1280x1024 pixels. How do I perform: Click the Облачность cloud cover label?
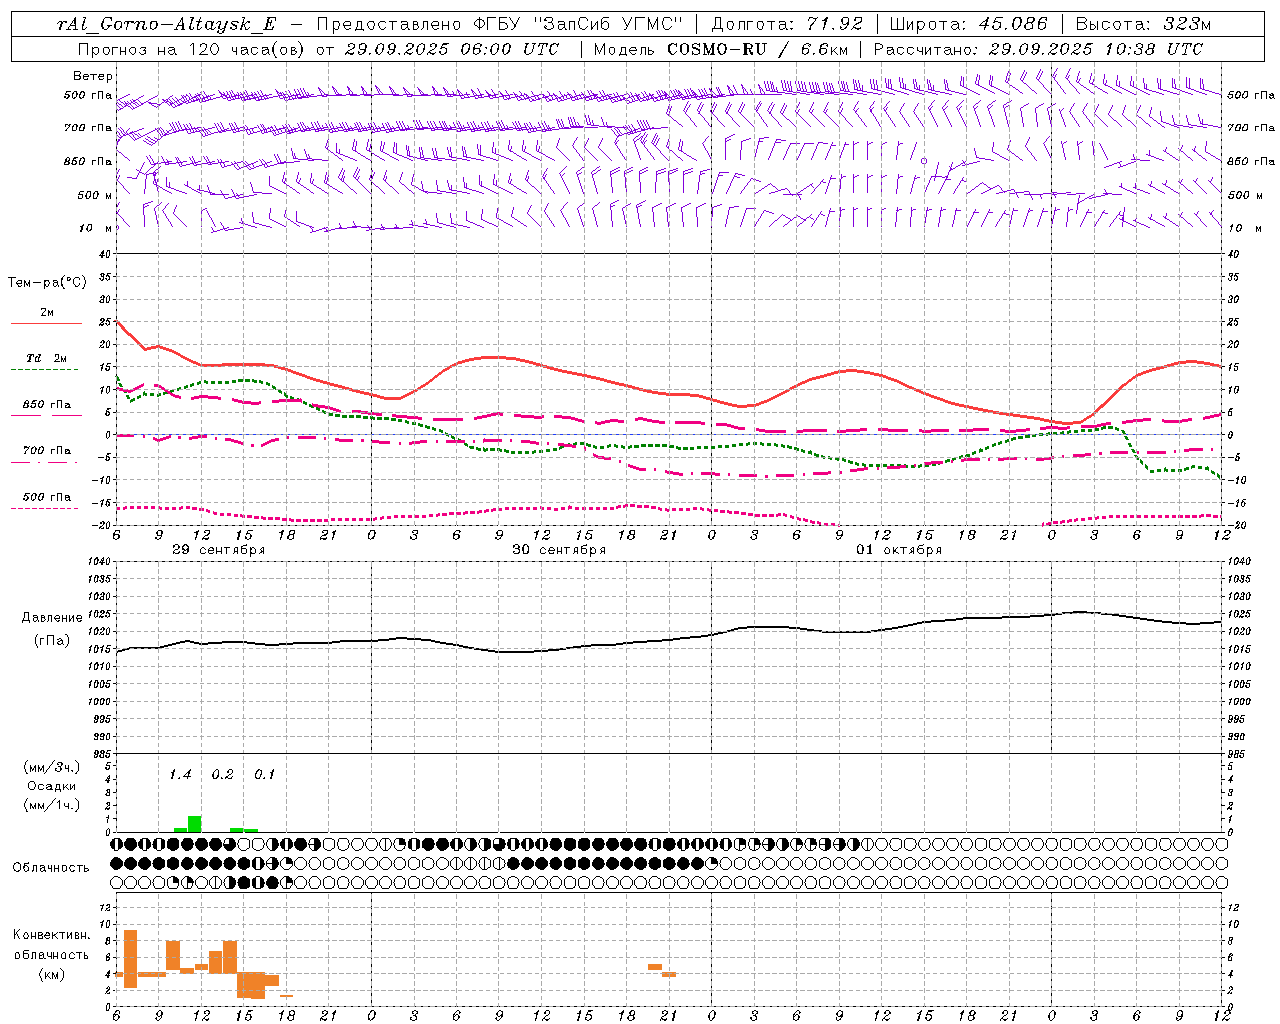[51, 867]
